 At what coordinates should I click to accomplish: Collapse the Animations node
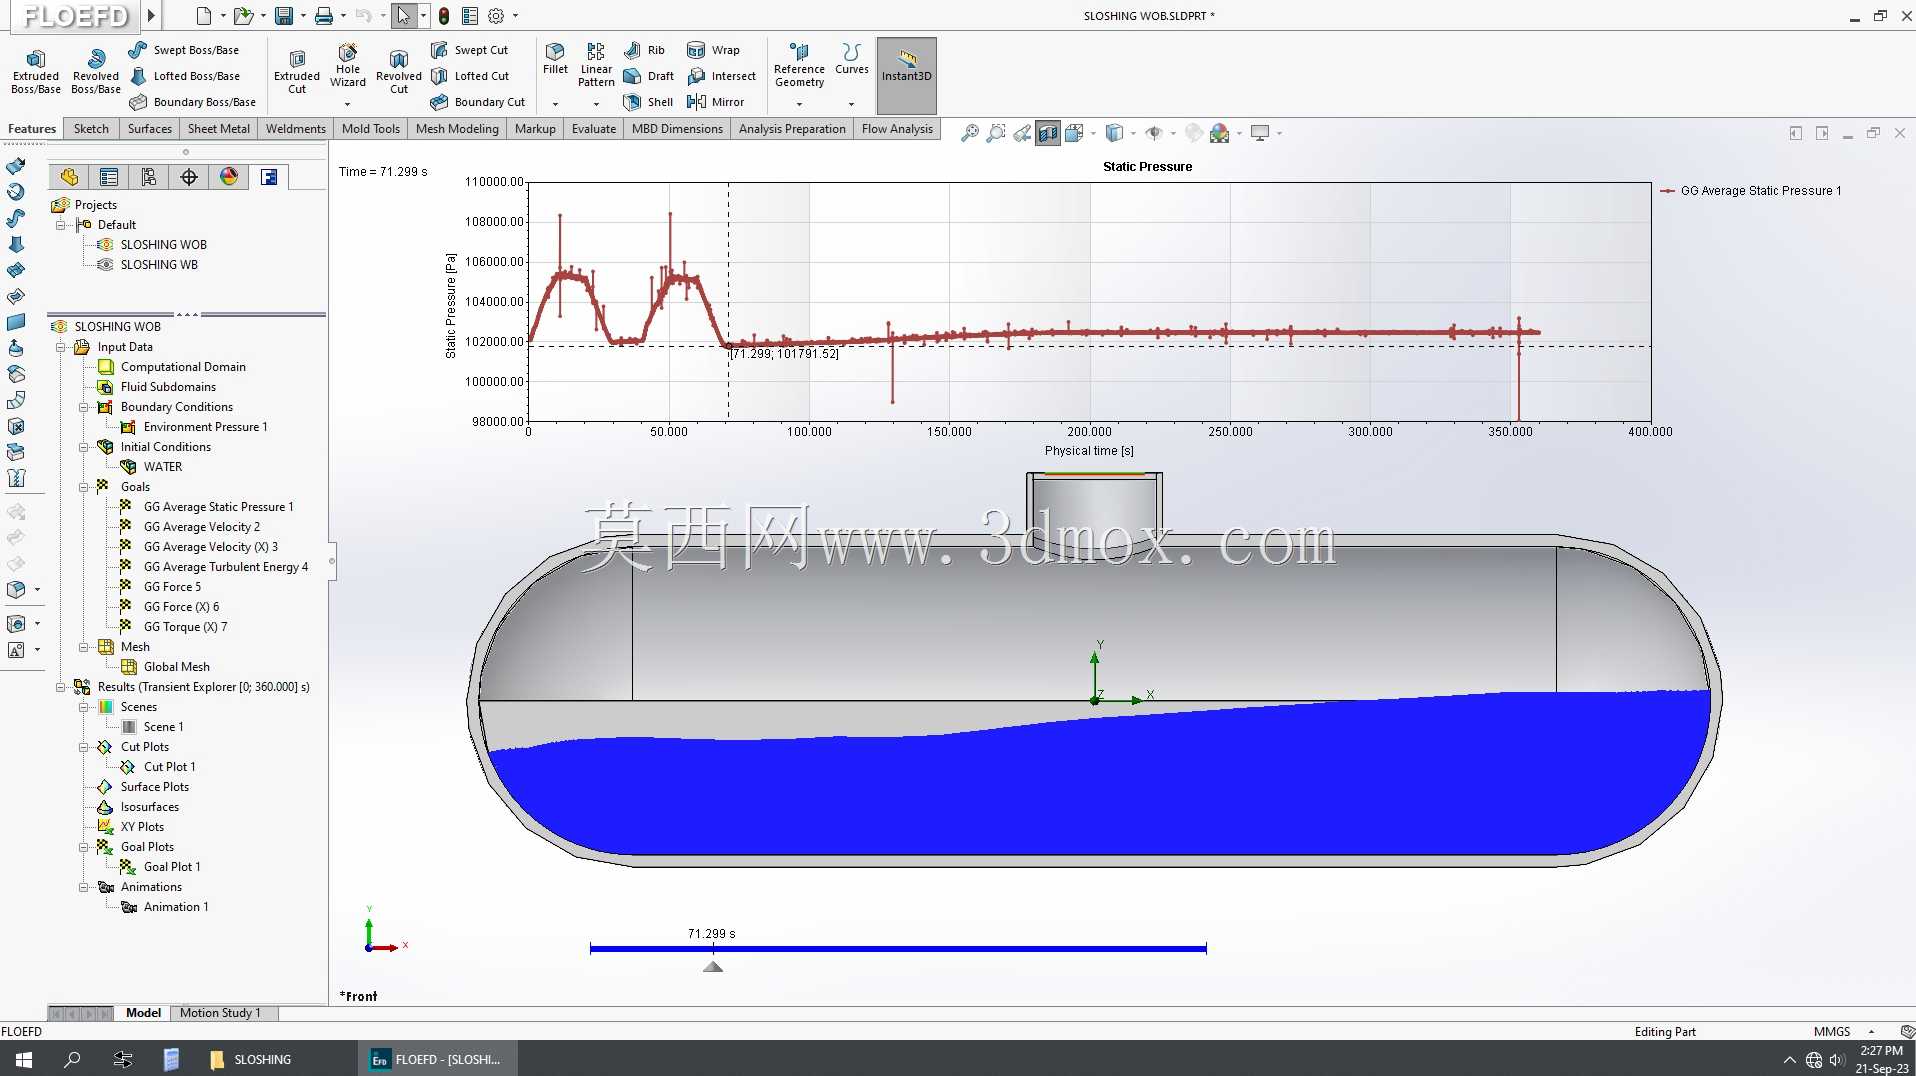coord(84,887)
